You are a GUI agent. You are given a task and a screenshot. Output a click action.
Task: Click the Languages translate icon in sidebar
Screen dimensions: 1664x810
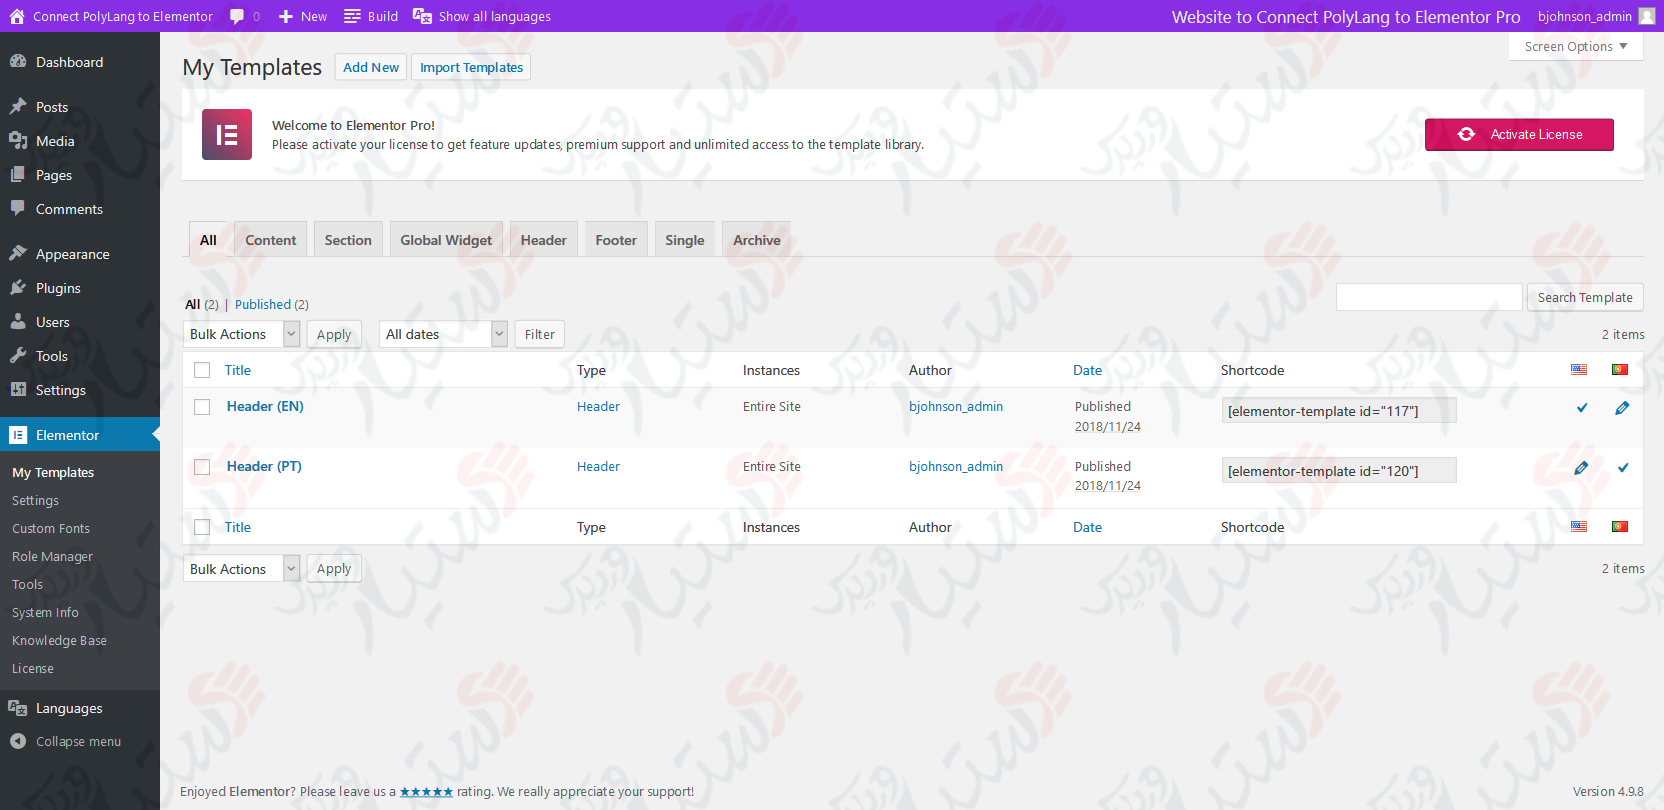[18, 707]
